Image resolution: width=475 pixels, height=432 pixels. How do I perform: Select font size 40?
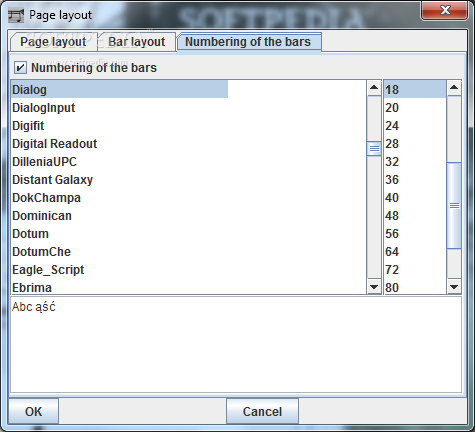point(415,197)
